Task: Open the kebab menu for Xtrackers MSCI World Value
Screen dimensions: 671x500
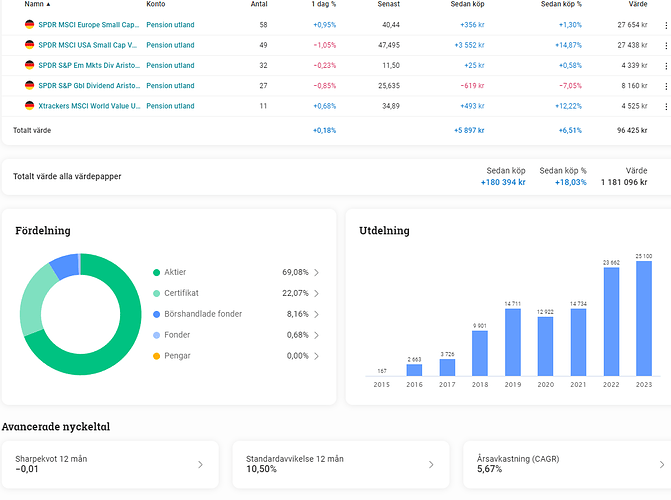Action: (666, 106)
